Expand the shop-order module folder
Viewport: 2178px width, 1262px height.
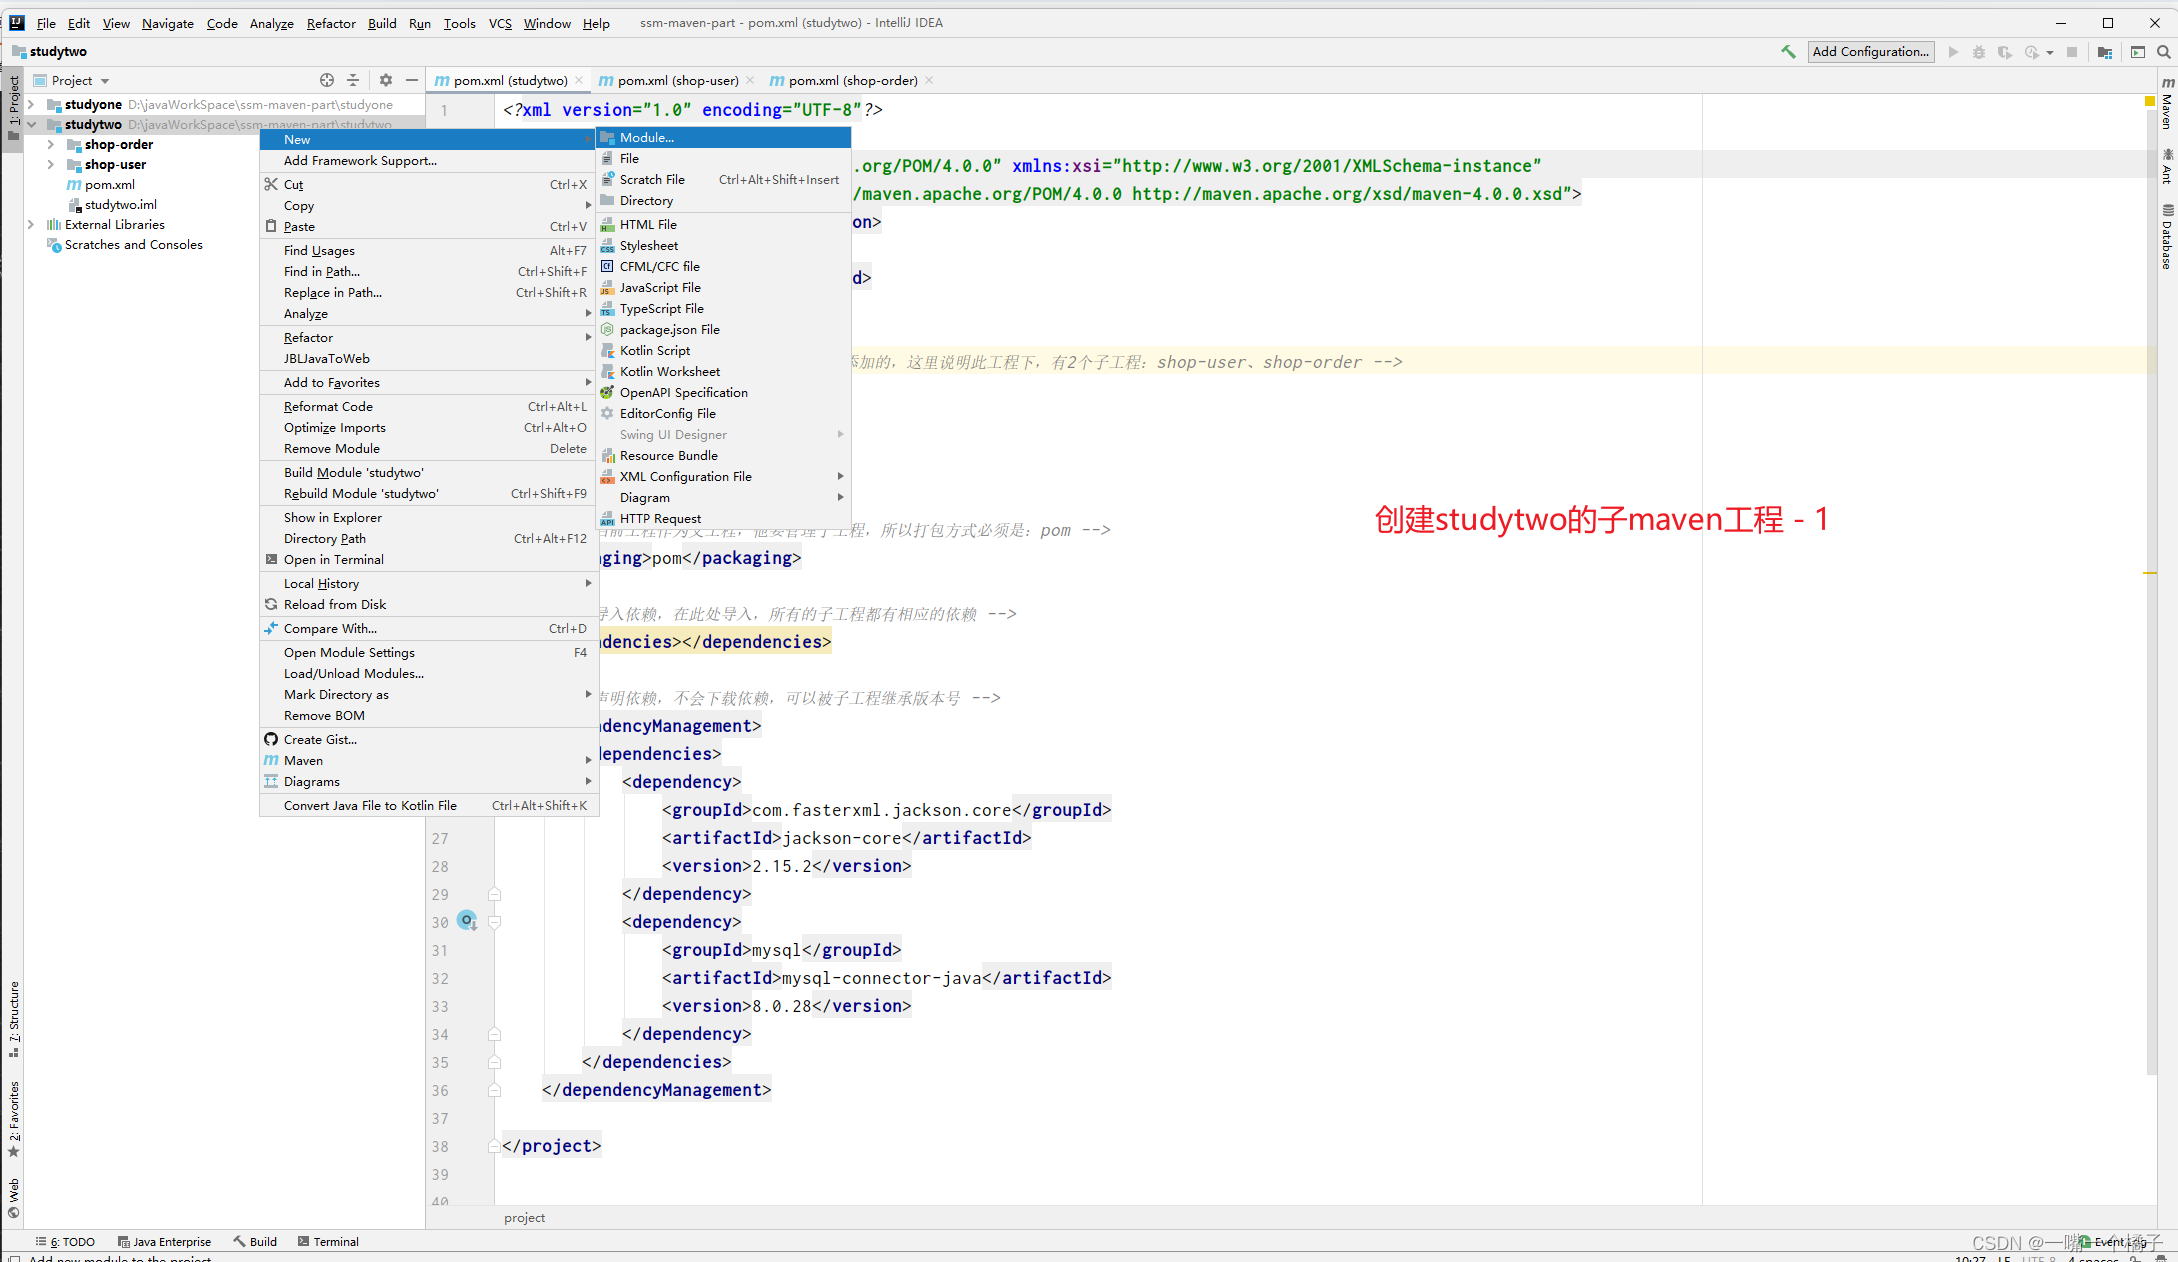click(x=51, y=144)
